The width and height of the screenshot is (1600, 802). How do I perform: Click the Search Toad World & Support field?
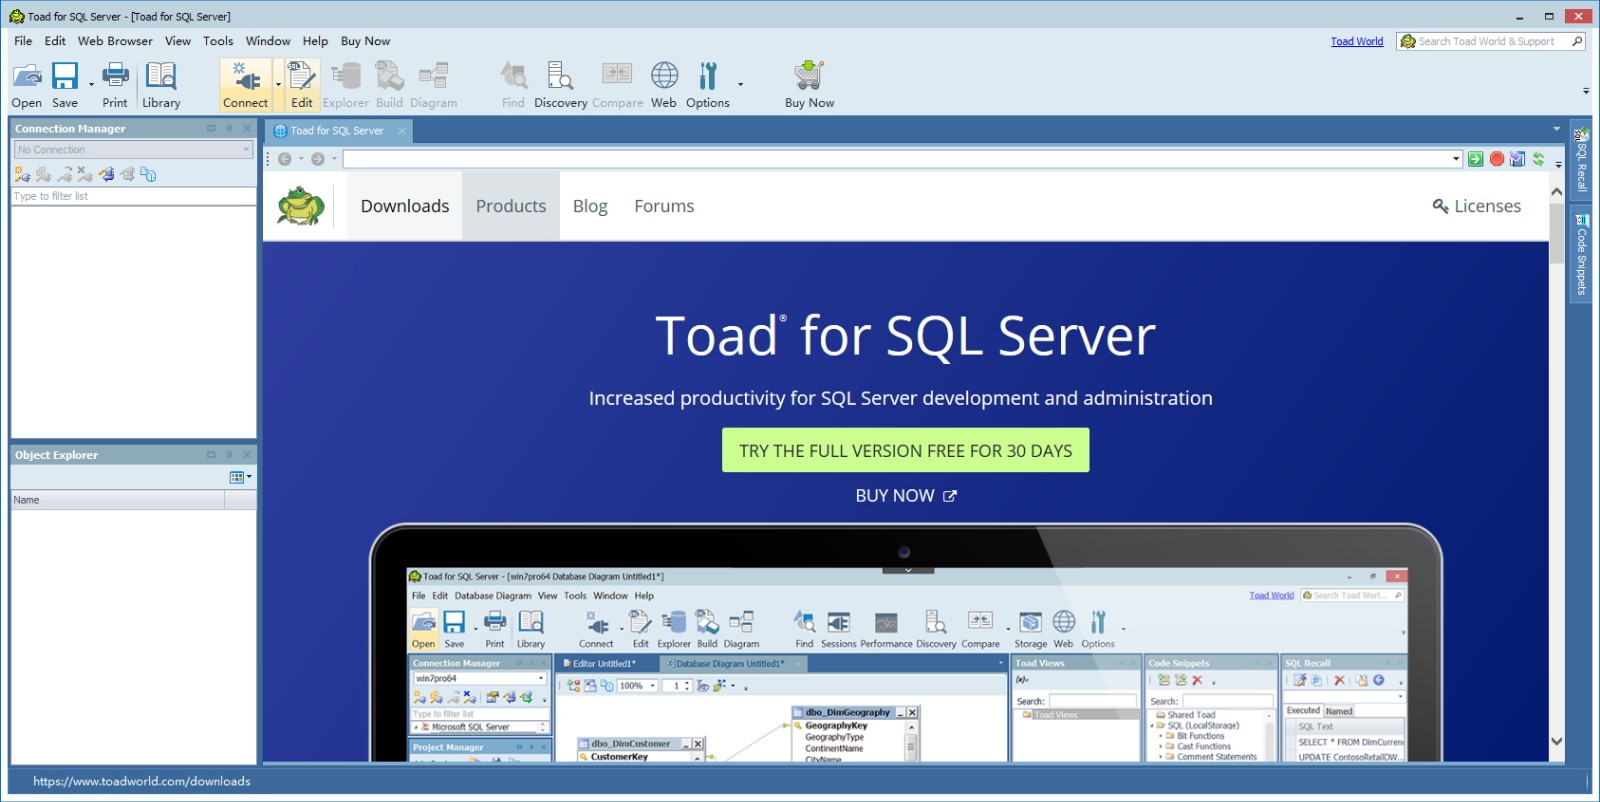[x=1486, y=42]
